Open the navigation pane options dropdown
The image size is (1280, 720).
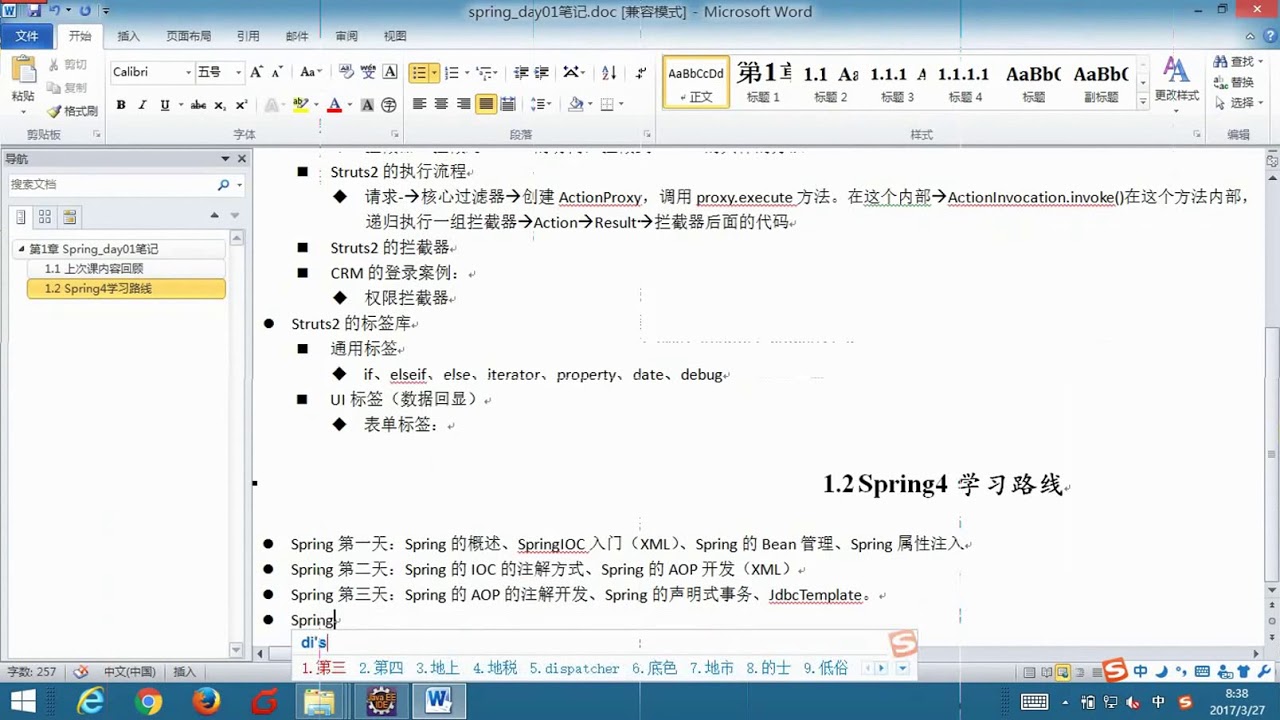point(225,159)
